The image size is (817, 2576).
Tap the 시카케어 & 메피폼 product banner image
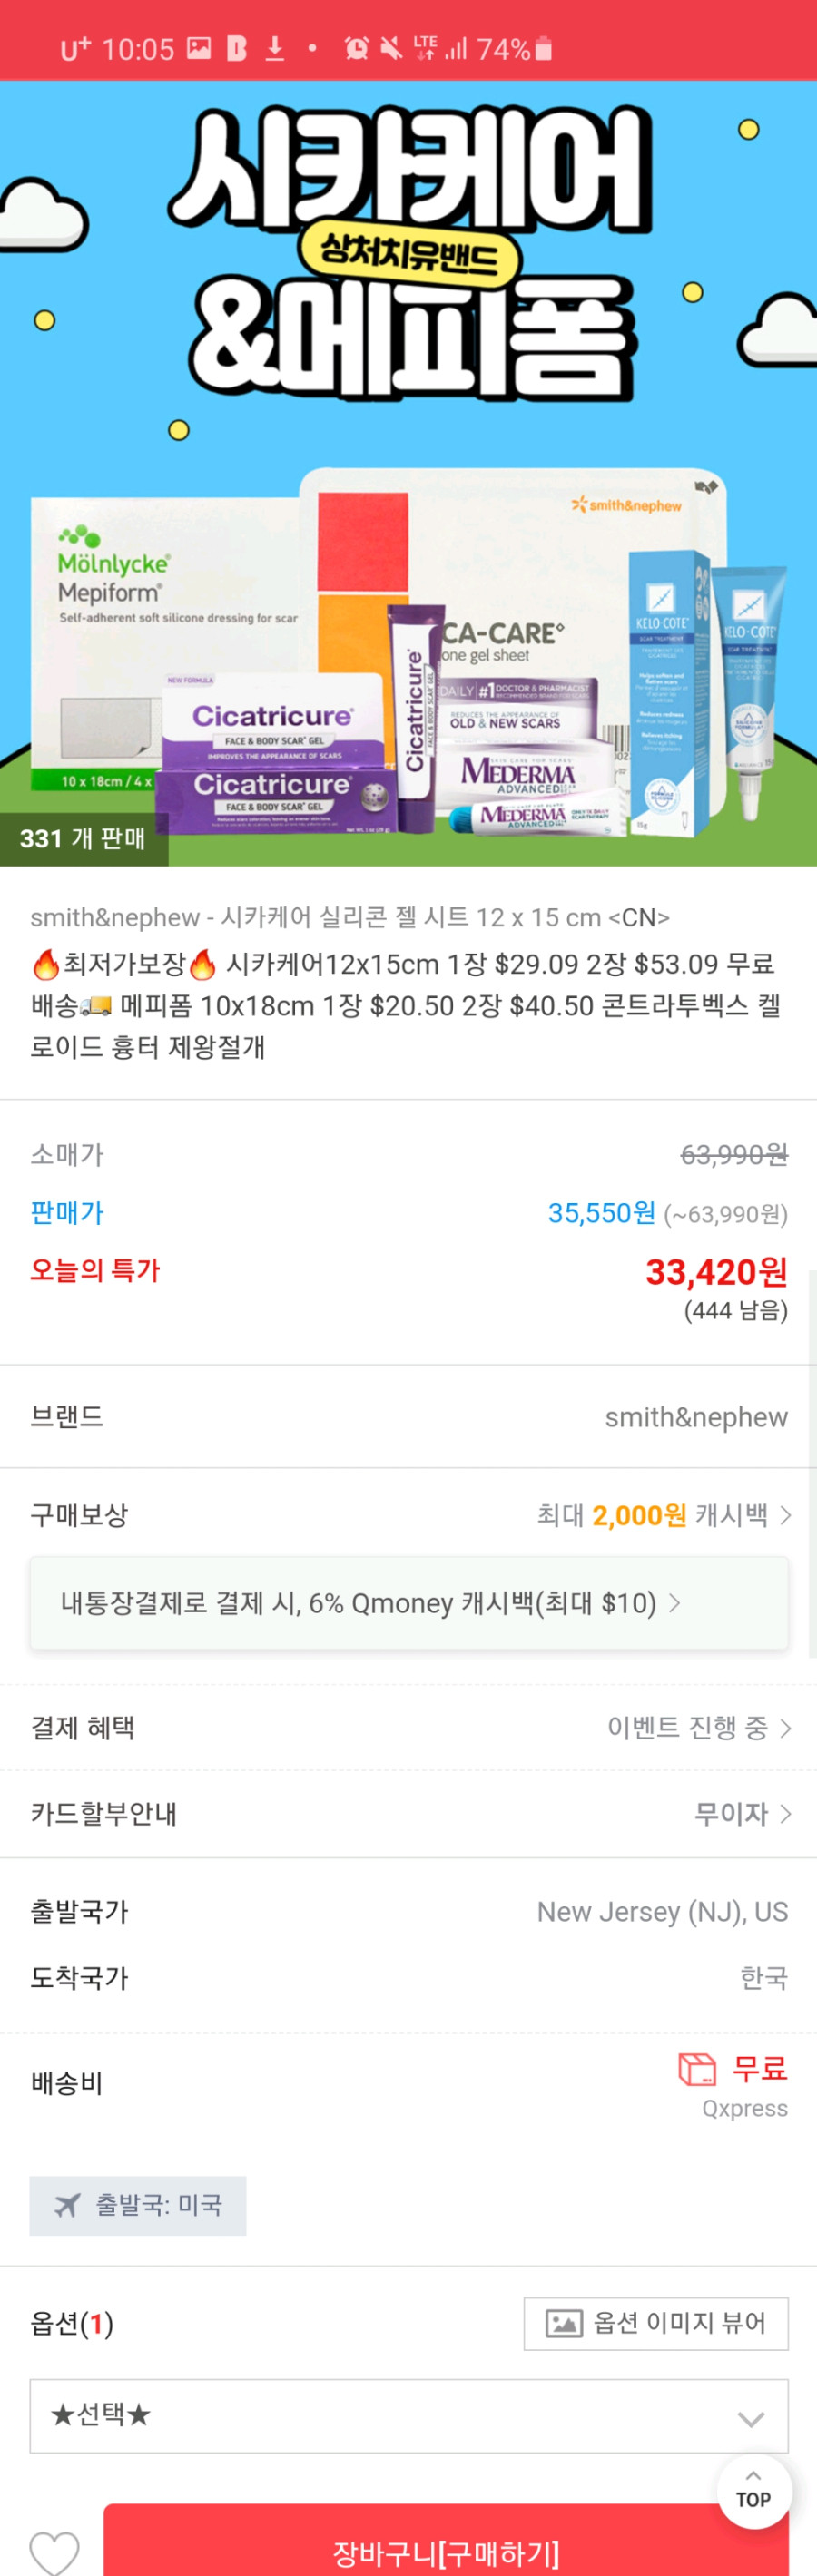pos(408,472)
